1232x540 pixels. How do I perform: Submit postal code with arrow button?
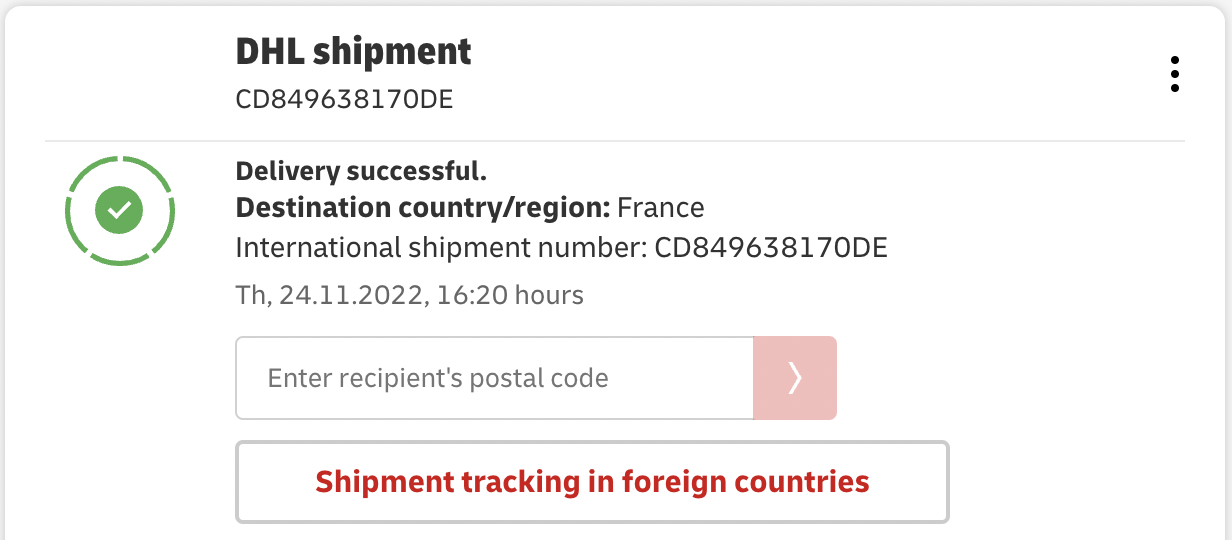point(794,378)
